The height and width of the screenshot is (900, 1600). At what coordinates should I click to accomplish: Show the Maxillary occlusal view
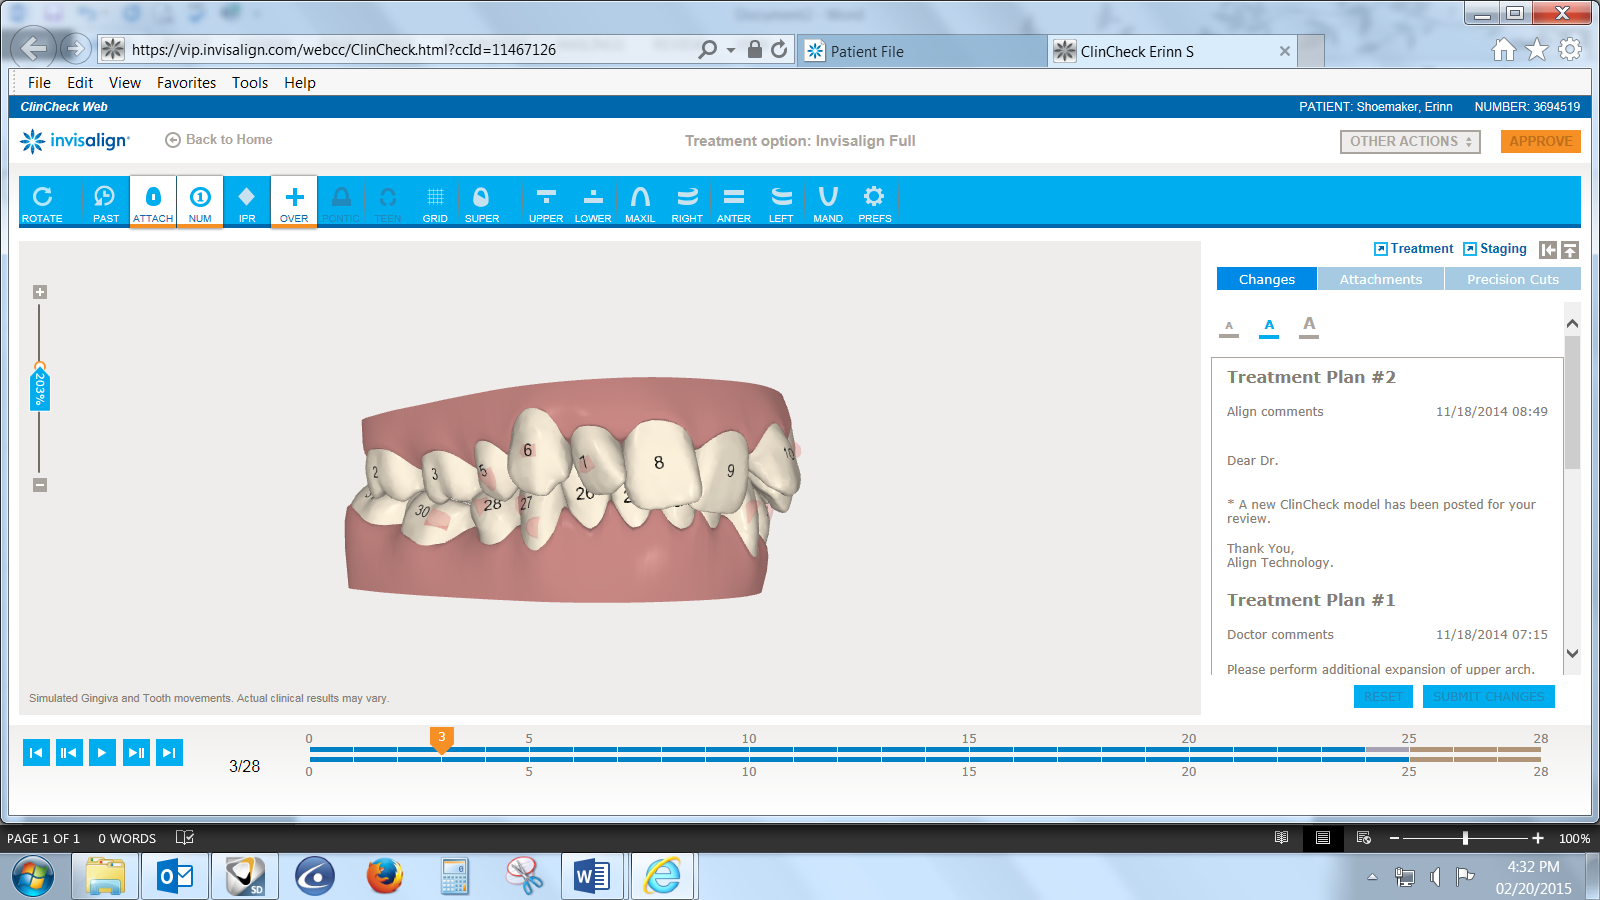coord(640,201)
